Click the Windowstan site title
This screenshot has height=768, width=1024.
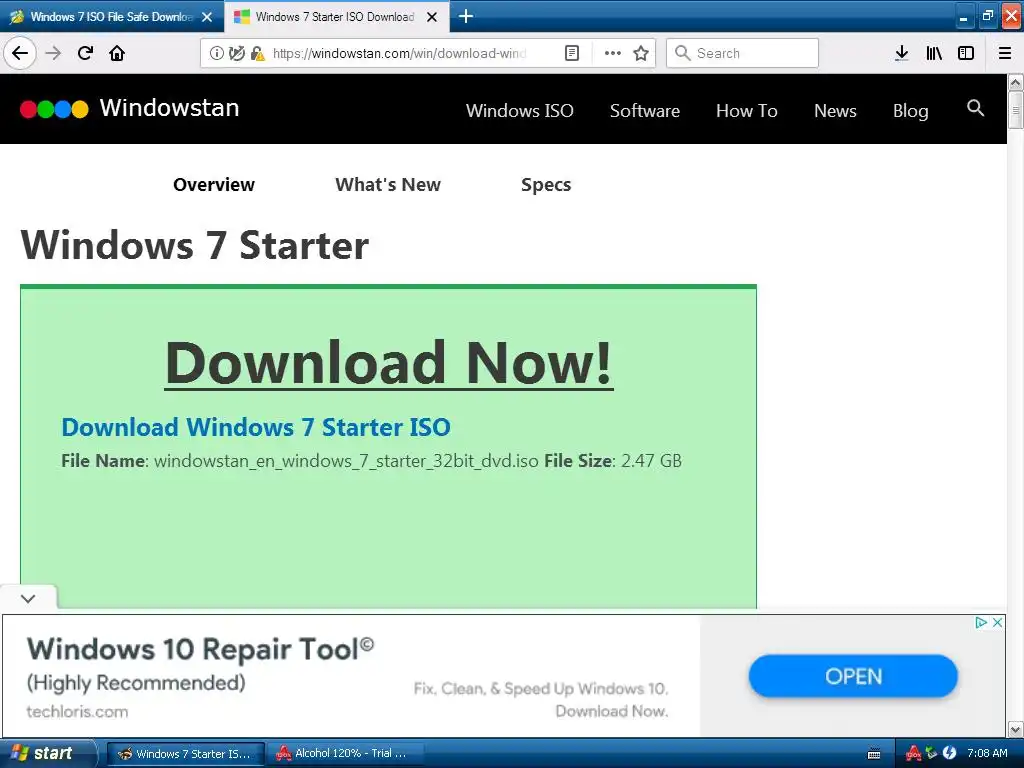169,108
